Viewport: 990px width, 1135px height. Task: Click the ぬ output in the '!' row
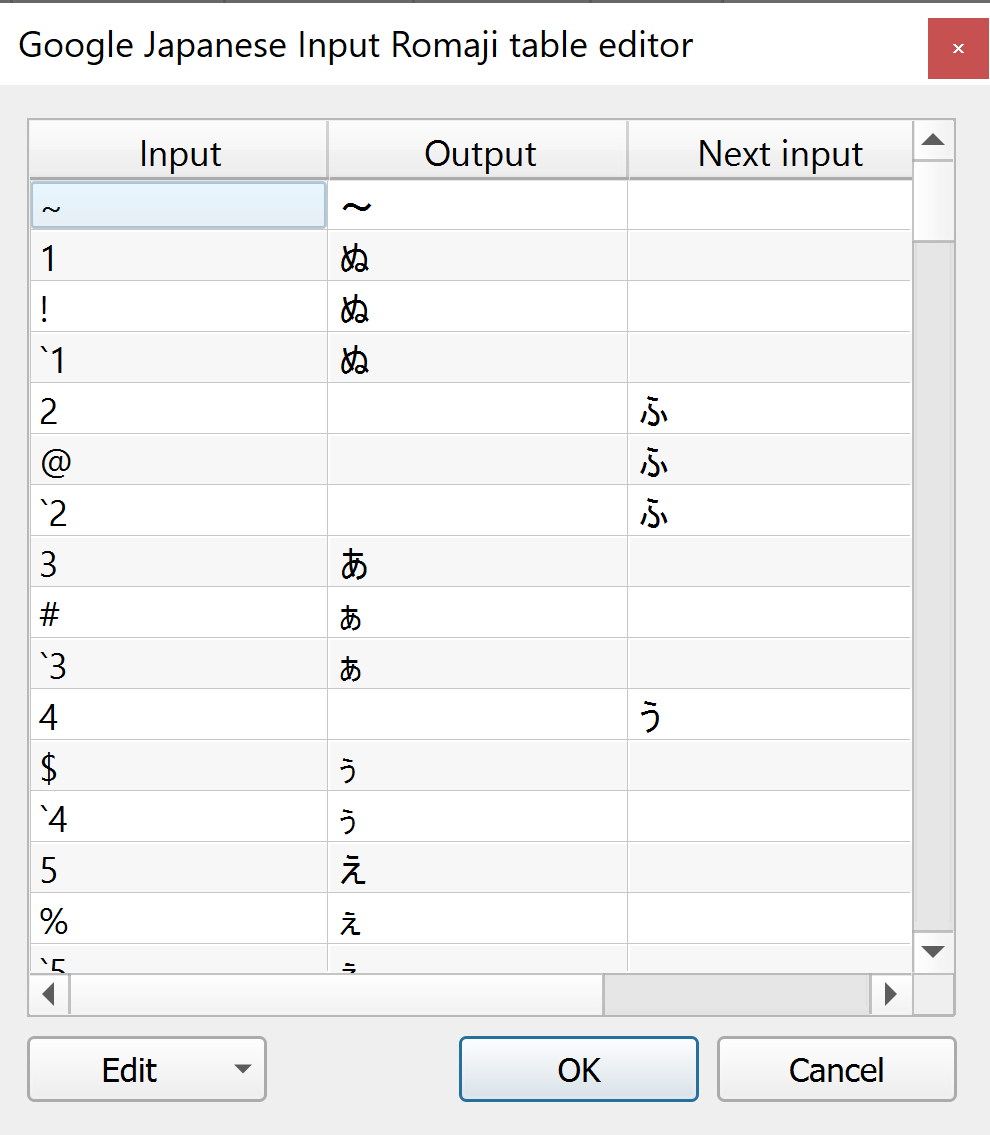point(478,307)
